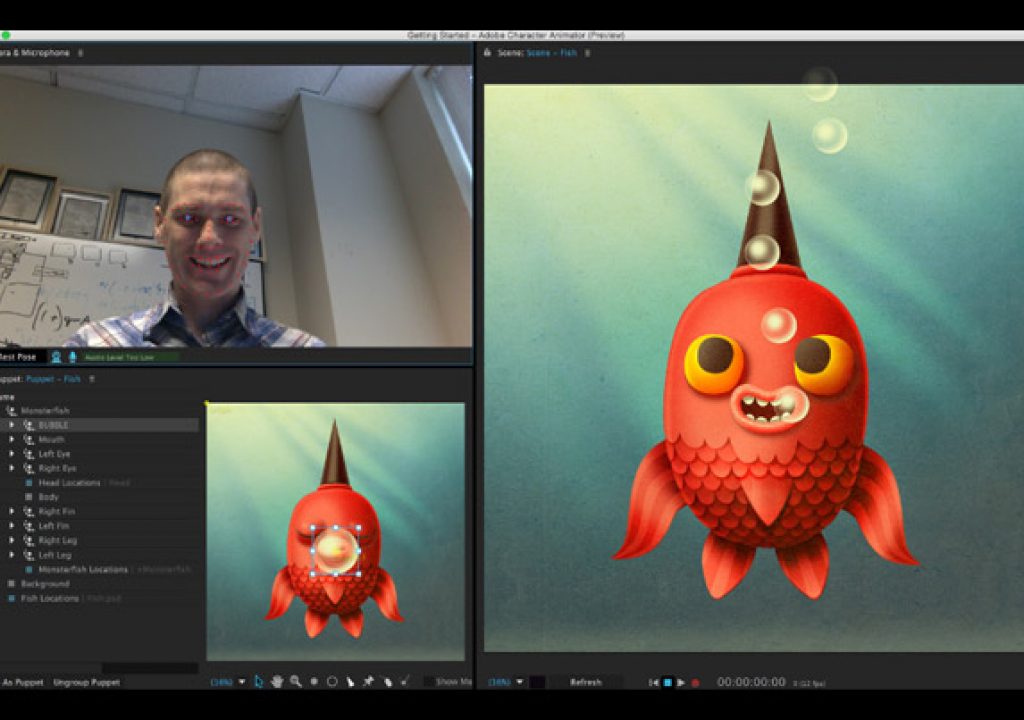
Task: Click the blue Stop playback button
Action: point(667,682)
